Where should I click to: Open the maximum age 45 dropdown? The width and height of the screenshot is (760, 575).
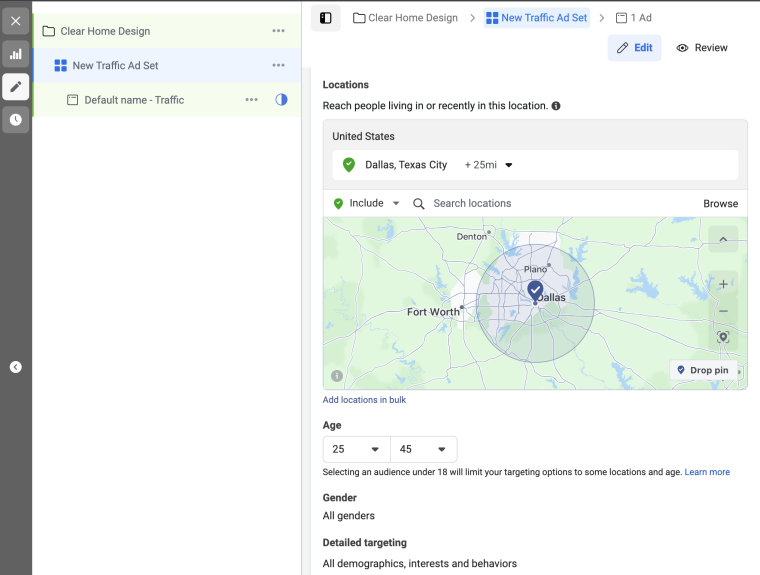click(x=424, y=449)
